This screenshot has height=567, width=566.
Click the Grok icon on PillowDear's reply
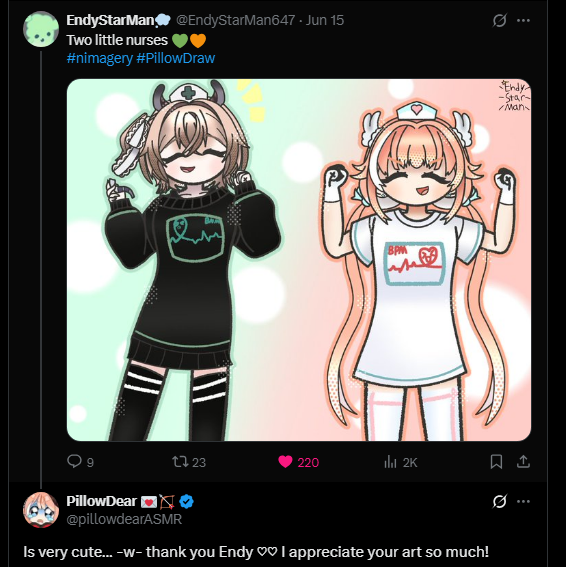click(499, 501)
